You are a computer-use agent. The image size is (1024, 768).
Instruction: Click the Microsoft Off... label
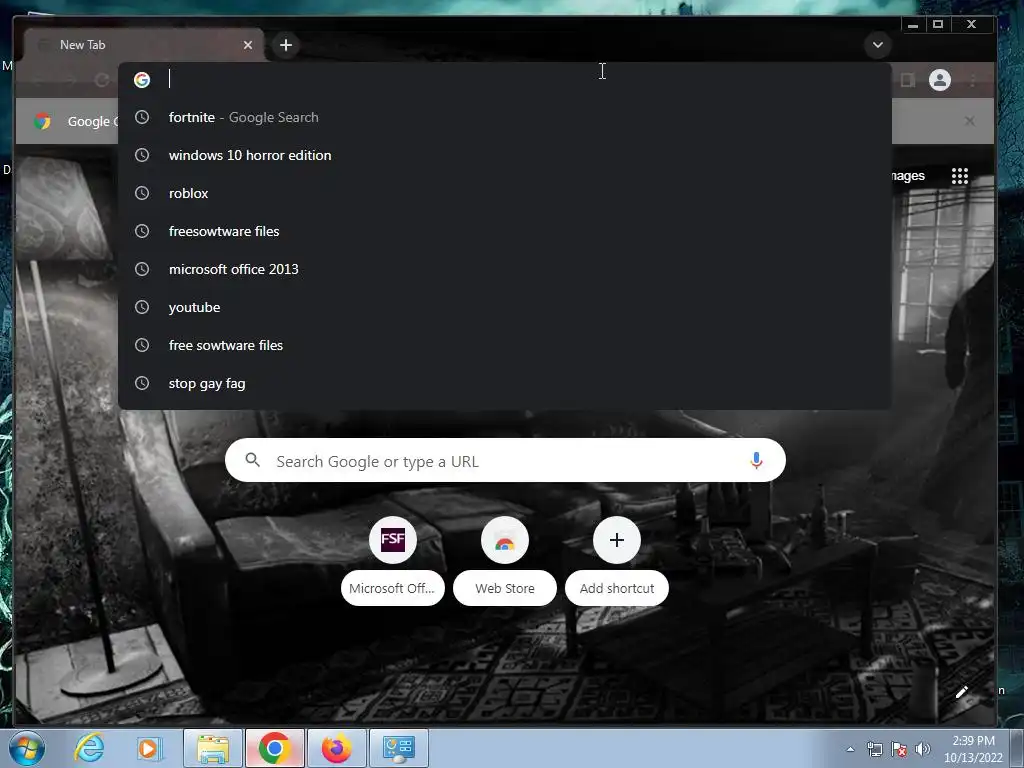coord(392,588)
